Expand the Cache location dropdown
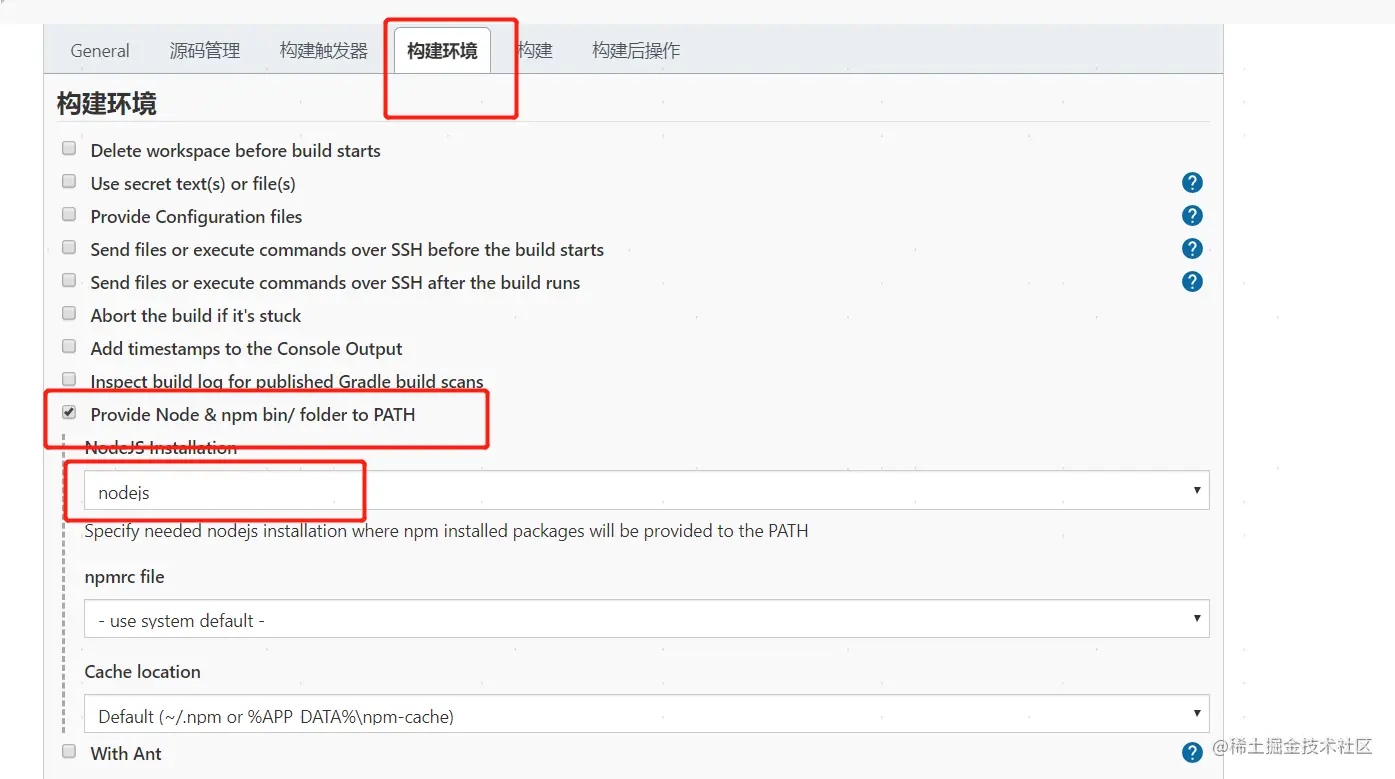1395x779 pixels. tap(646, 714)
